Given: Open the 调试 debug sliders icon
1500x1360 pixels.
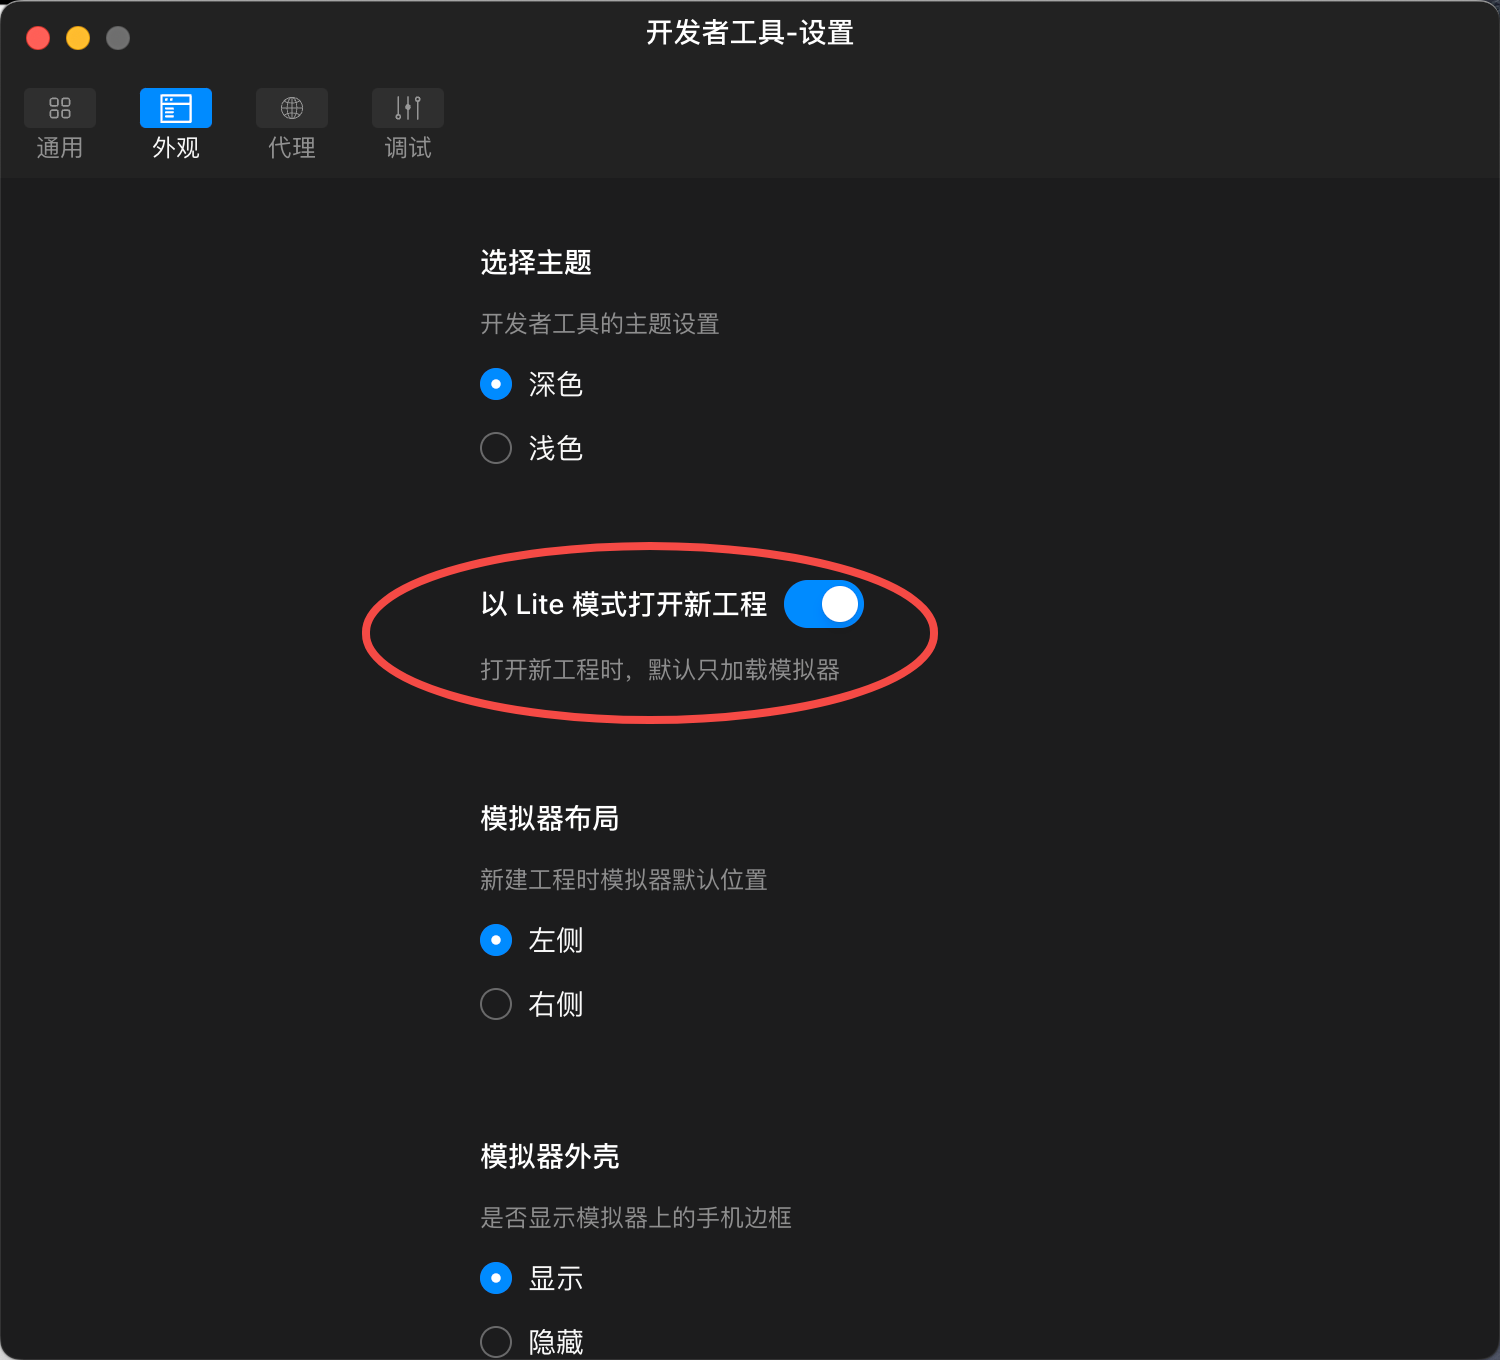Looking at the screenshot, I should [x=408, y=108].
